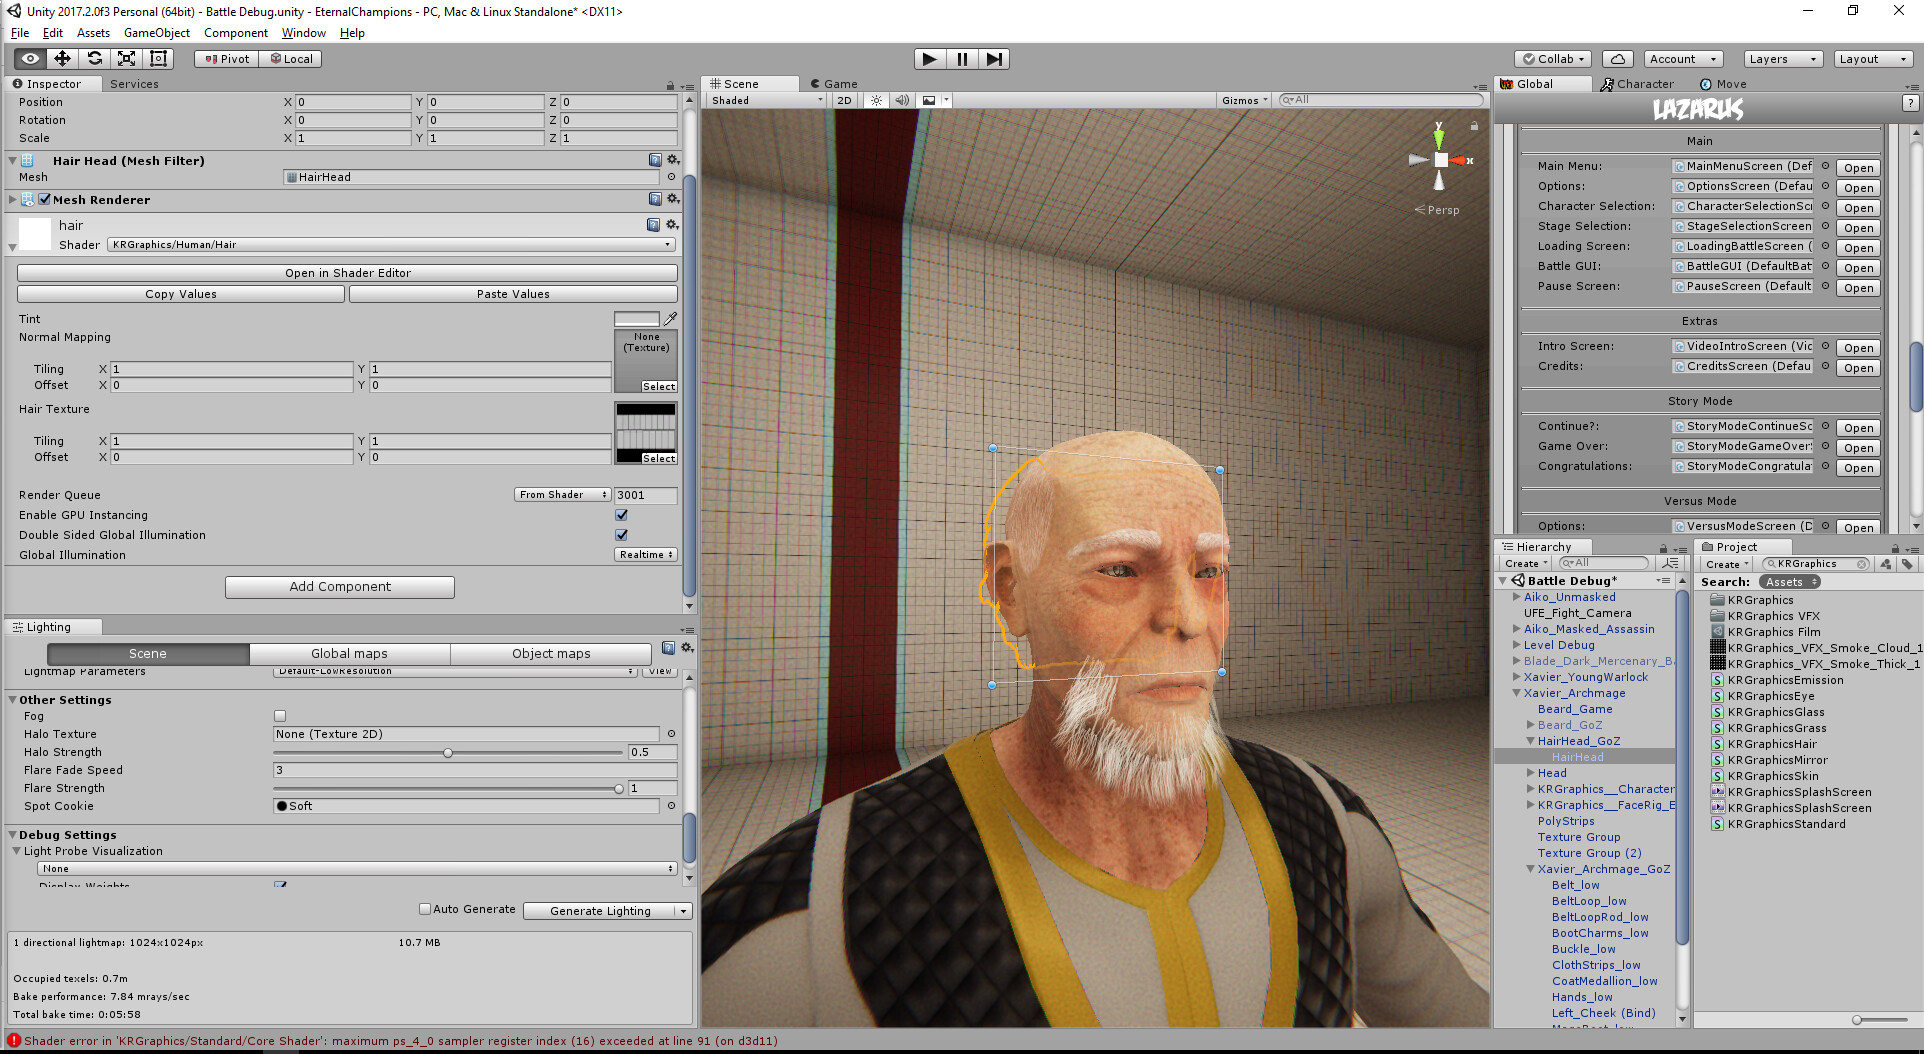Click the Add Component button
1924x1054 pixels.
coord(339,587)
